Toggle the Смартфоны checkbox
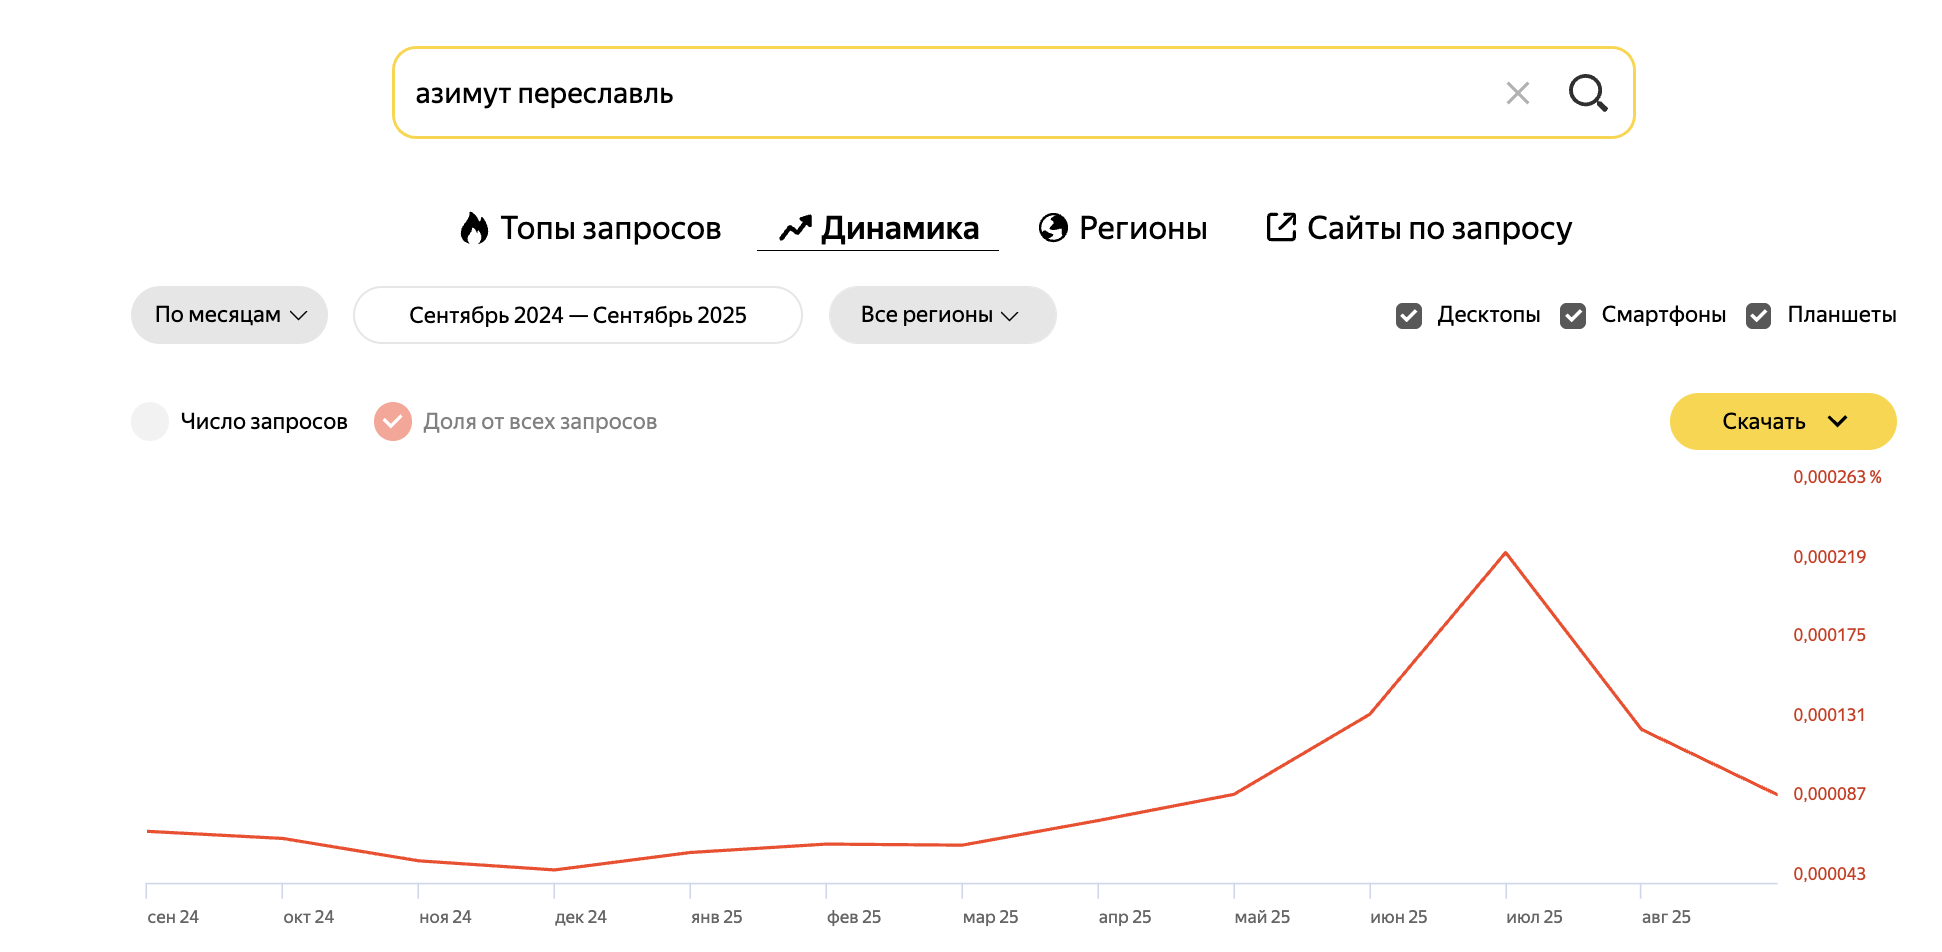Viewport: 1942px width, 952px height. 1573,316
